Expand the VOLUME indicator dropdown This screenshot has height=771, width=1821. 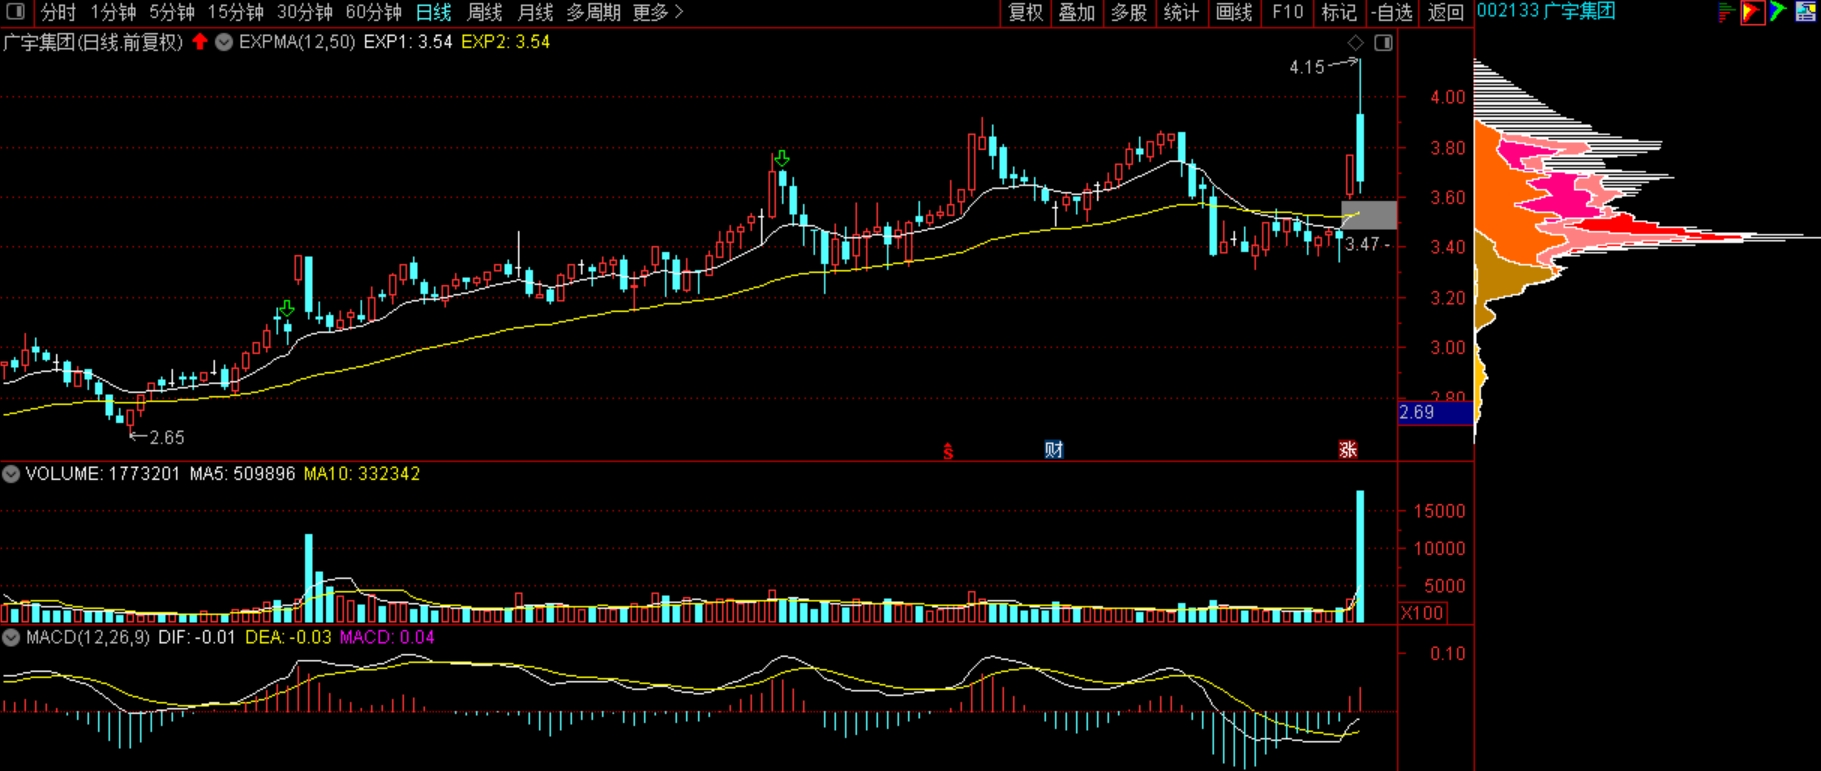coord(11,474)
